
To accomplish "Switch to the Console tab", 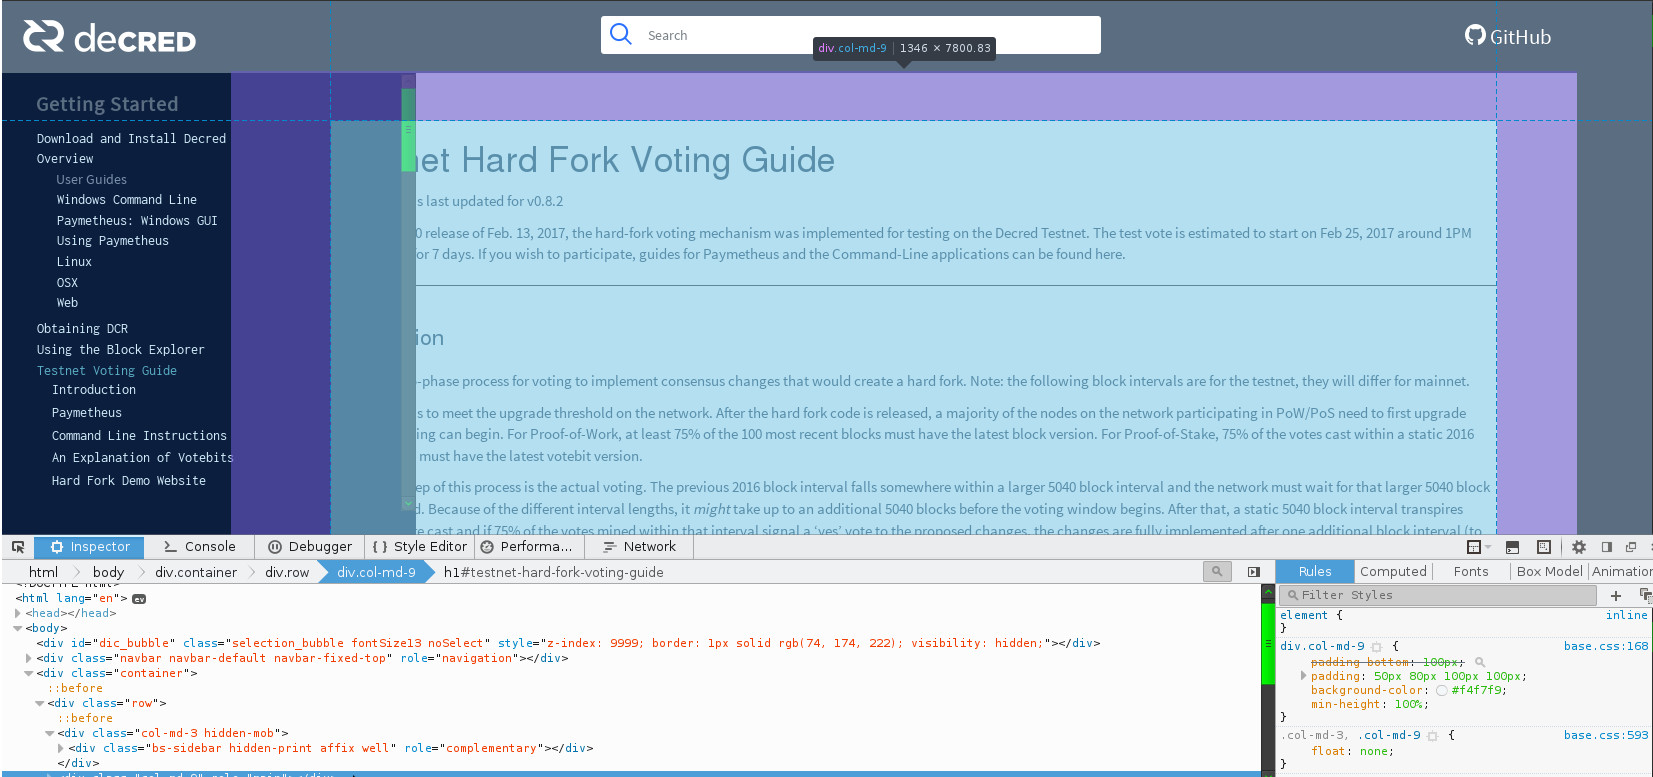I will [200, 547].
